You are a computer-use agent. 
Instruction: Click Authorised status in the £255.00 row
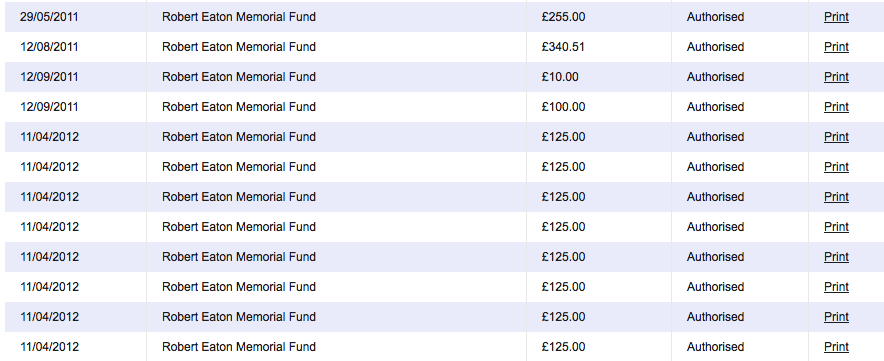point(715,17)
